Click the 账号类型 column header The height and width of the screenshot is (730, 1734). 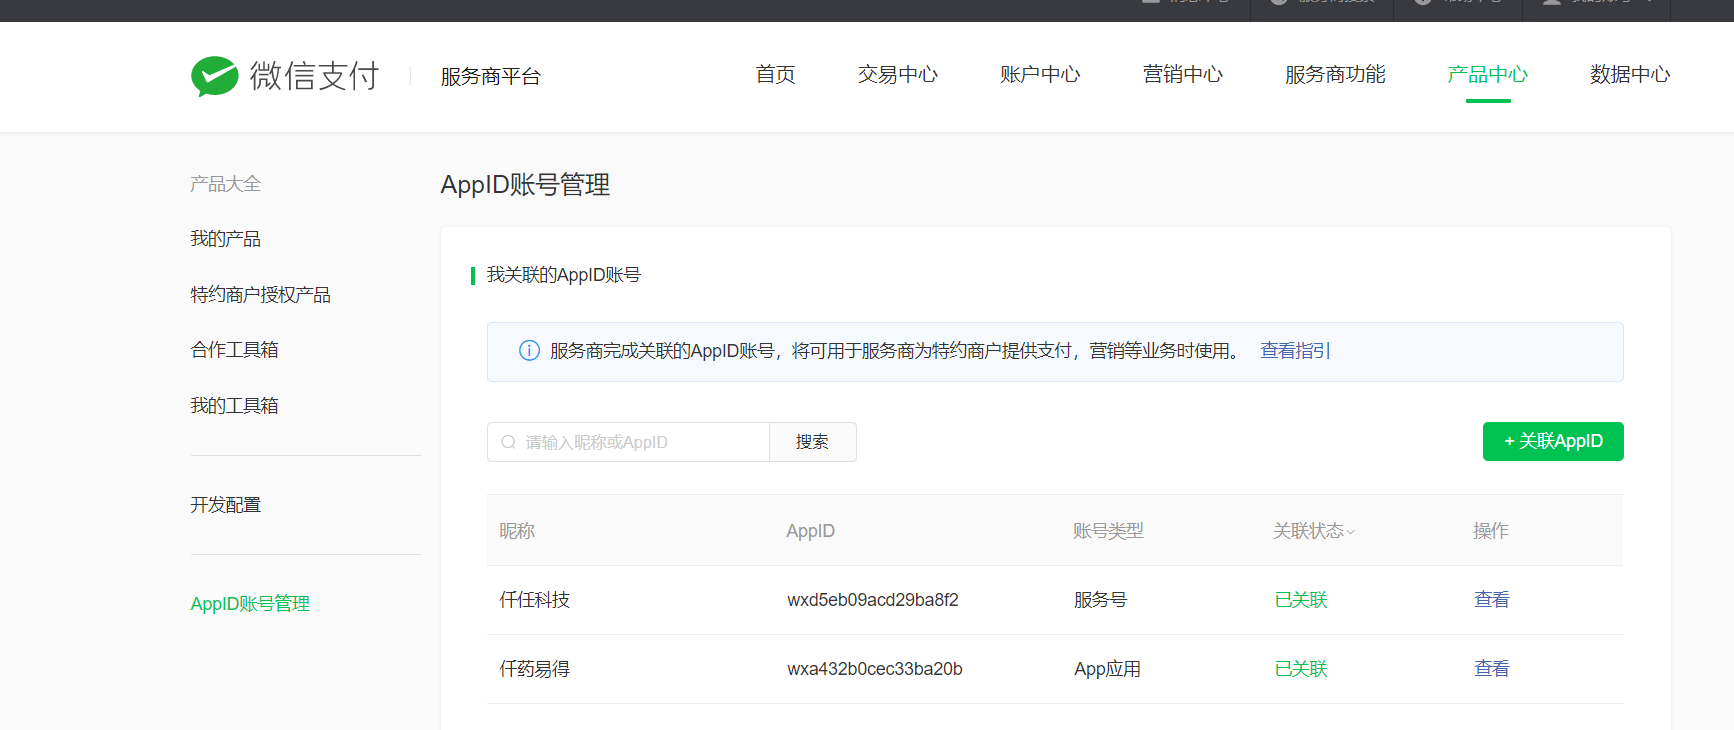(1108, 531)
